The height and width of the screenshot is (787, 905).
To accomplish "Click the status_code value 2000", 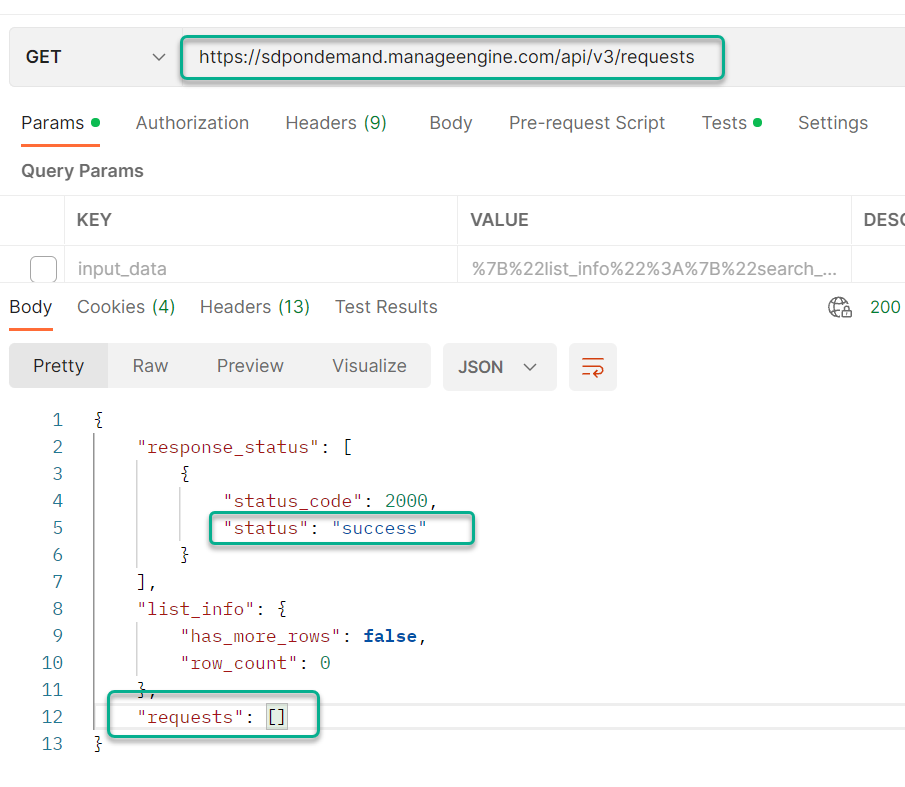I will tap(406, 501).
